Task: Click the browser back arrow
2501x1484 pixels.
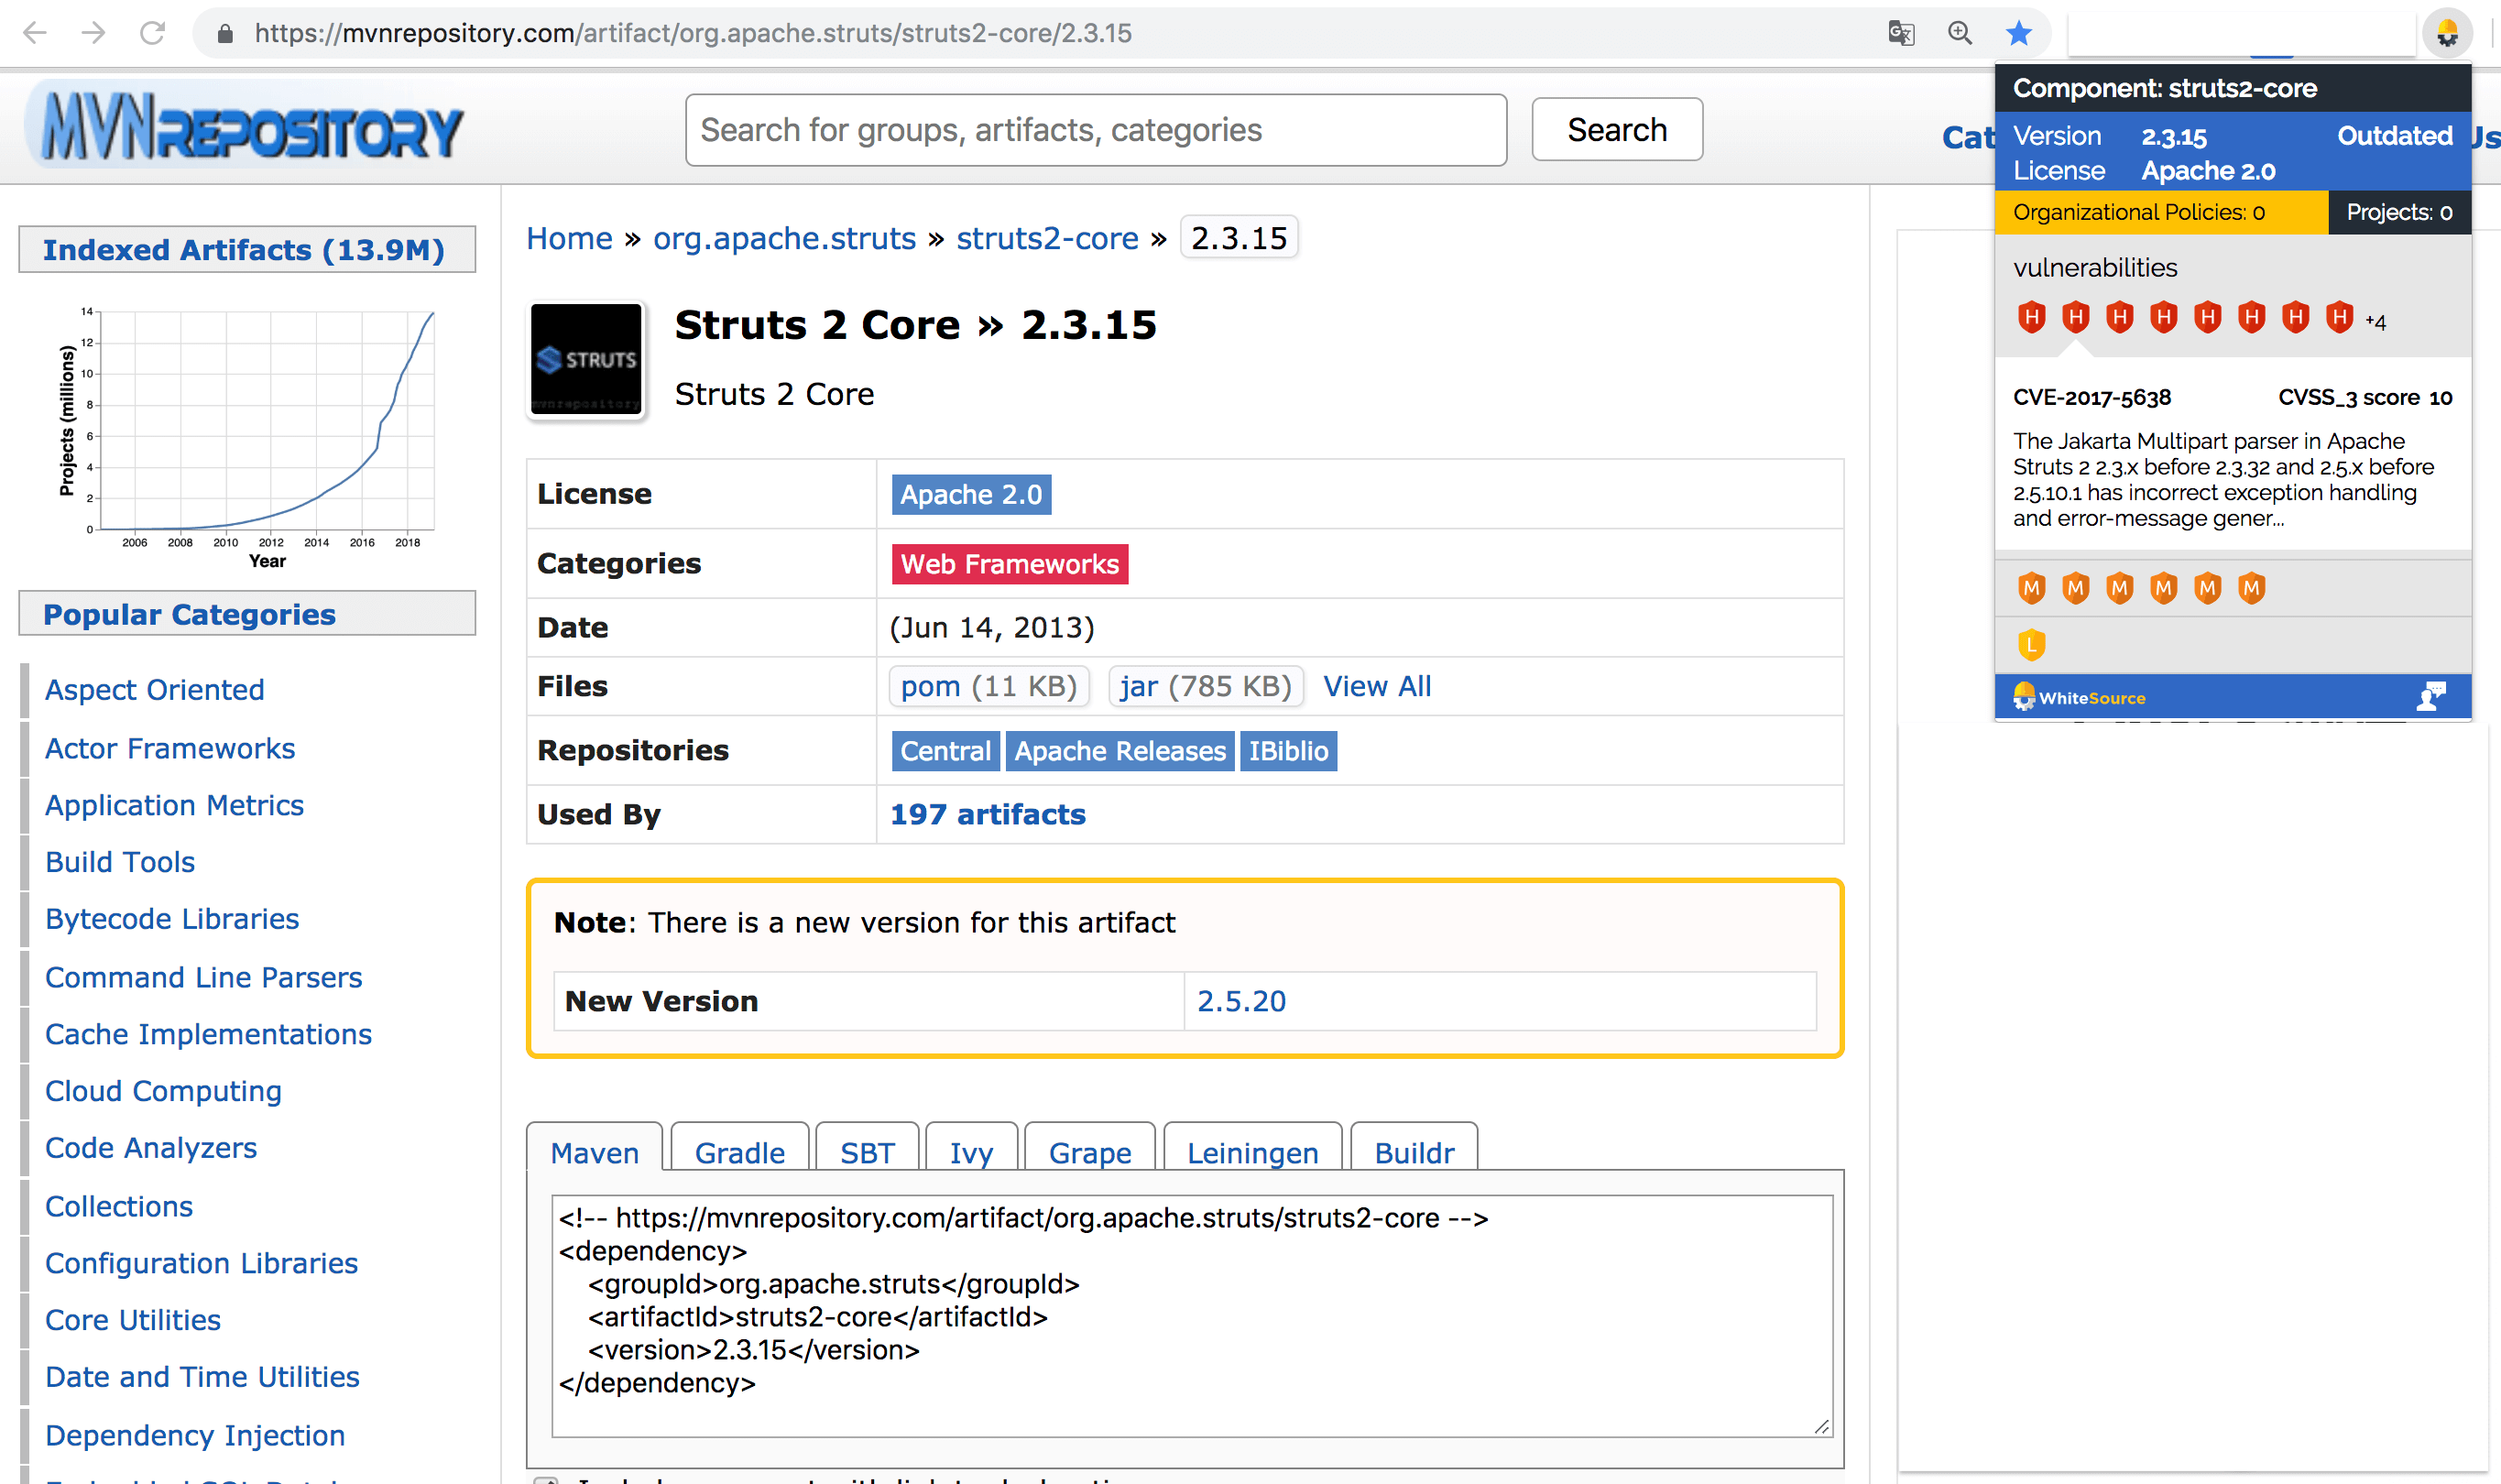Action: (35, 33)
